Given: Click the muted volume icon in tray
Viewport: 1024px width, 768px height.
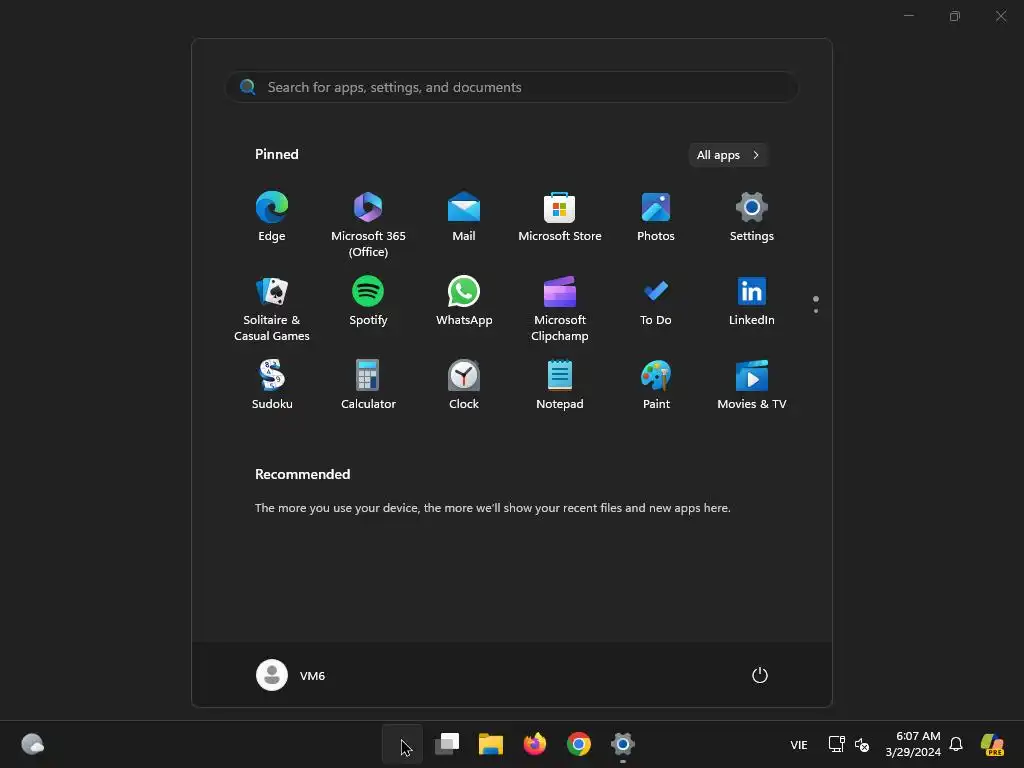Looking at the screenshot, I should click(862, 744).
